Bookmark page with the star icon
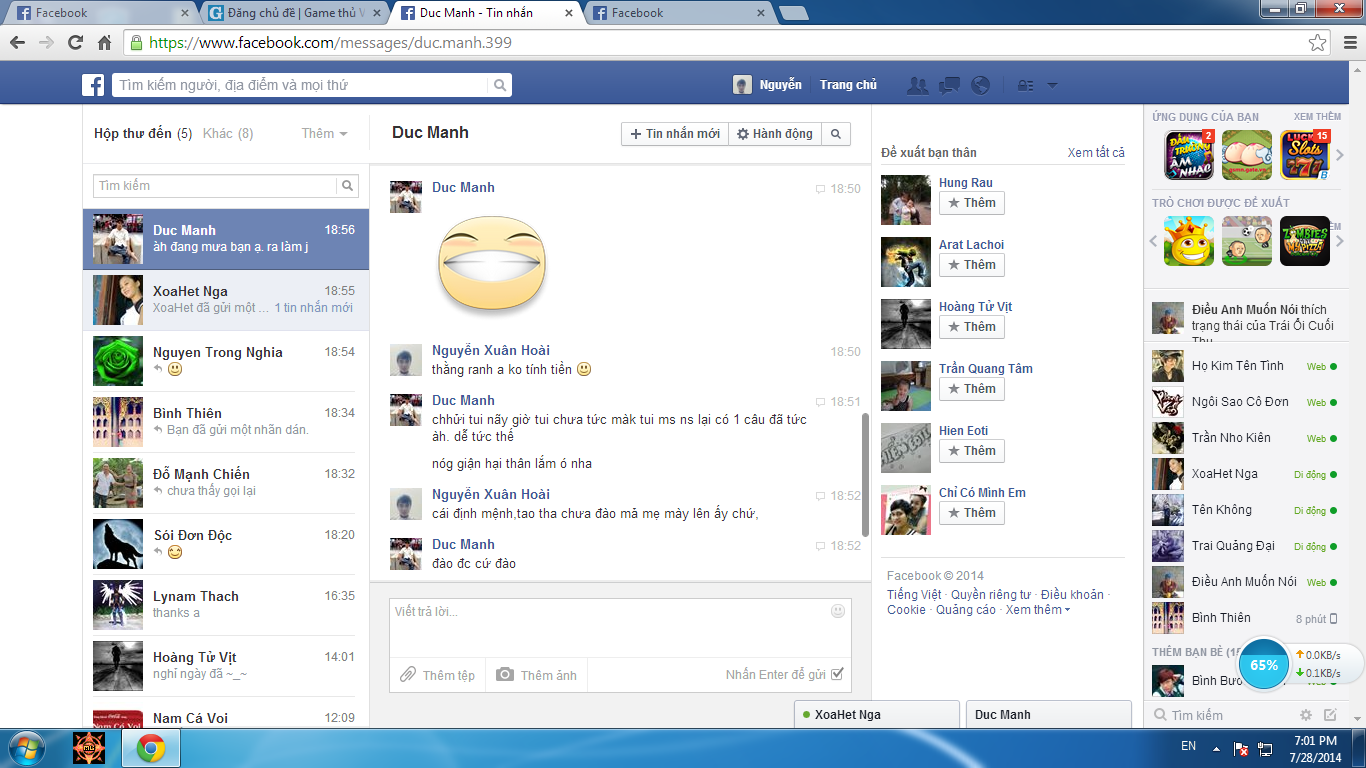This screenshot has width=1366, height=768. point(1318,43)
